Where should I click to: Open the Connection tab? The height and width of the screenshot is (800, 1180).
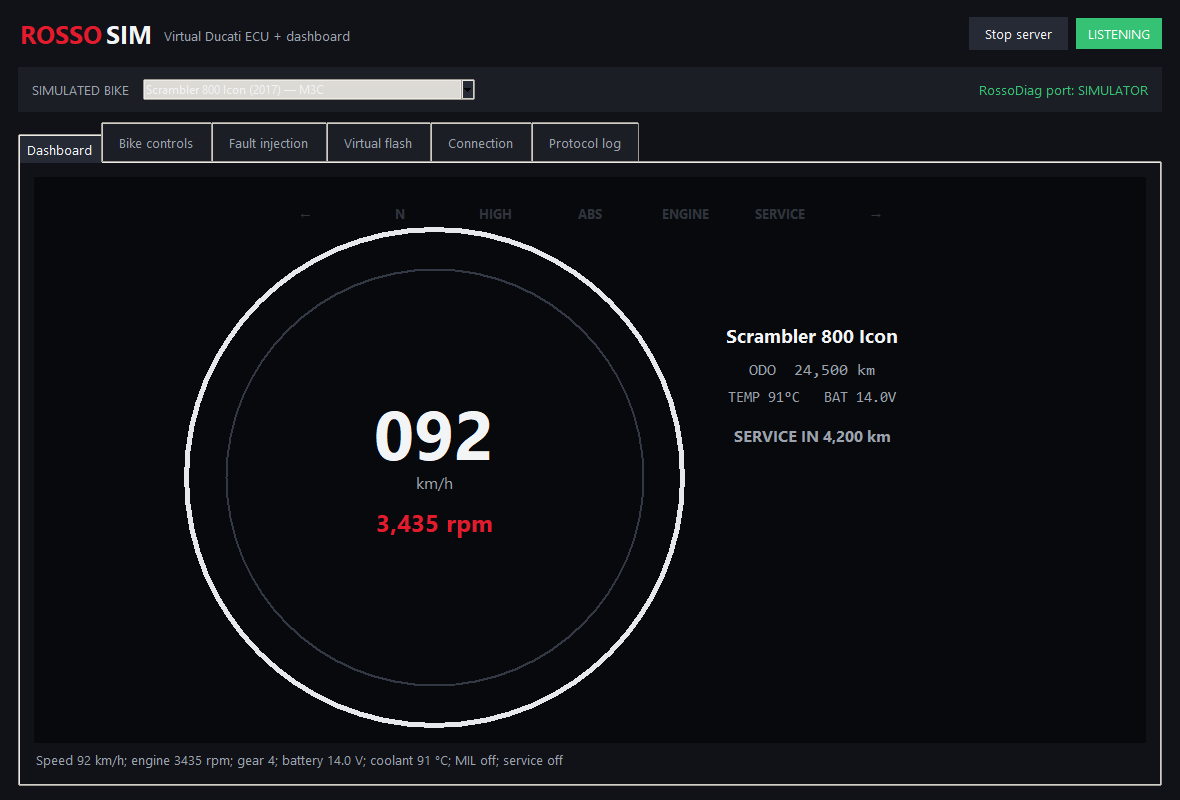(x=480, y=143)
